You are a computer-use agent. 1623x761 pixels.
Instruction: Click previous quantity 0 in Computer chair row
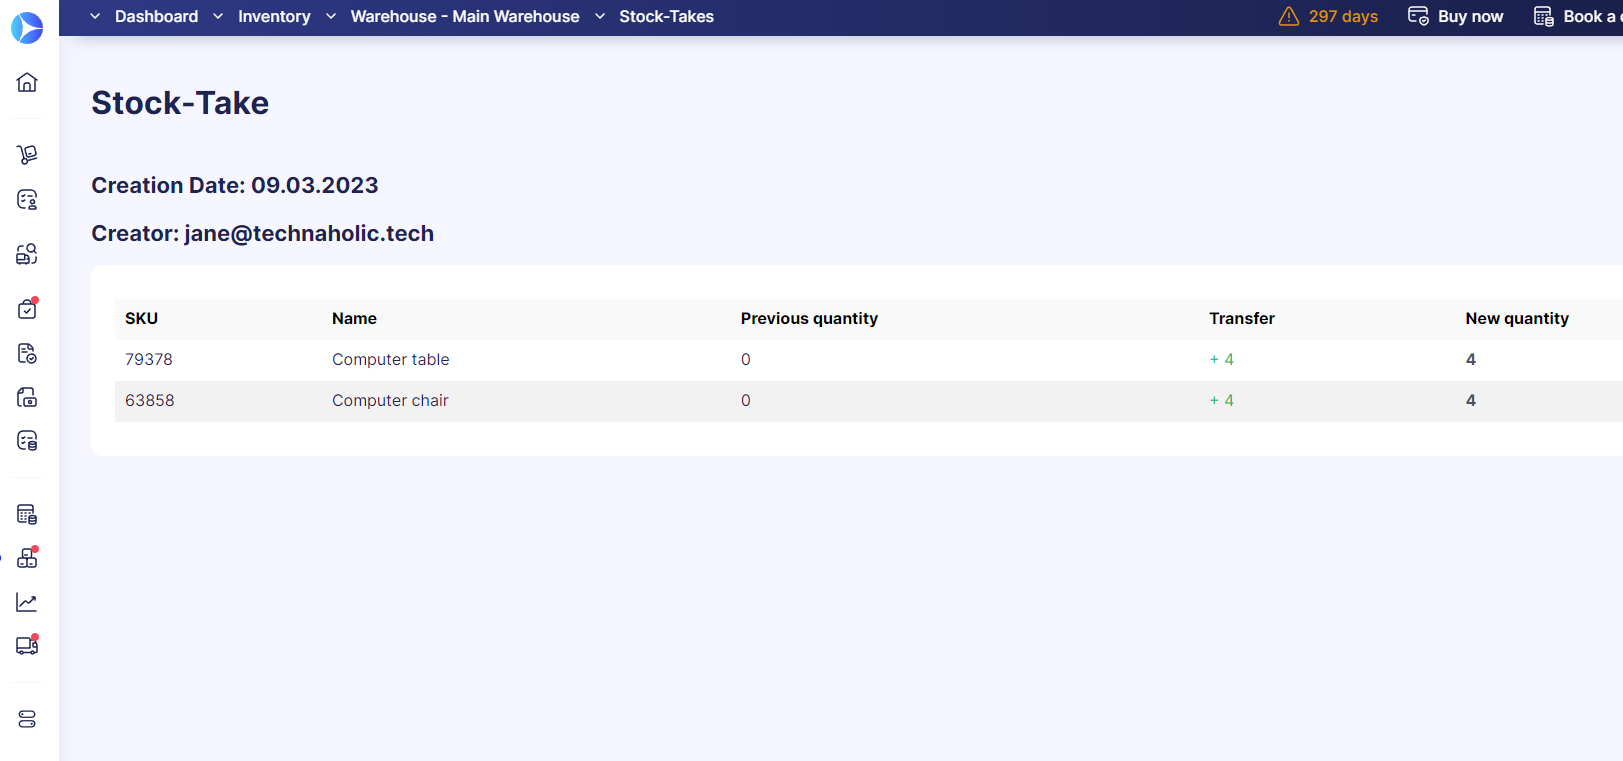(x=746, y=400)
